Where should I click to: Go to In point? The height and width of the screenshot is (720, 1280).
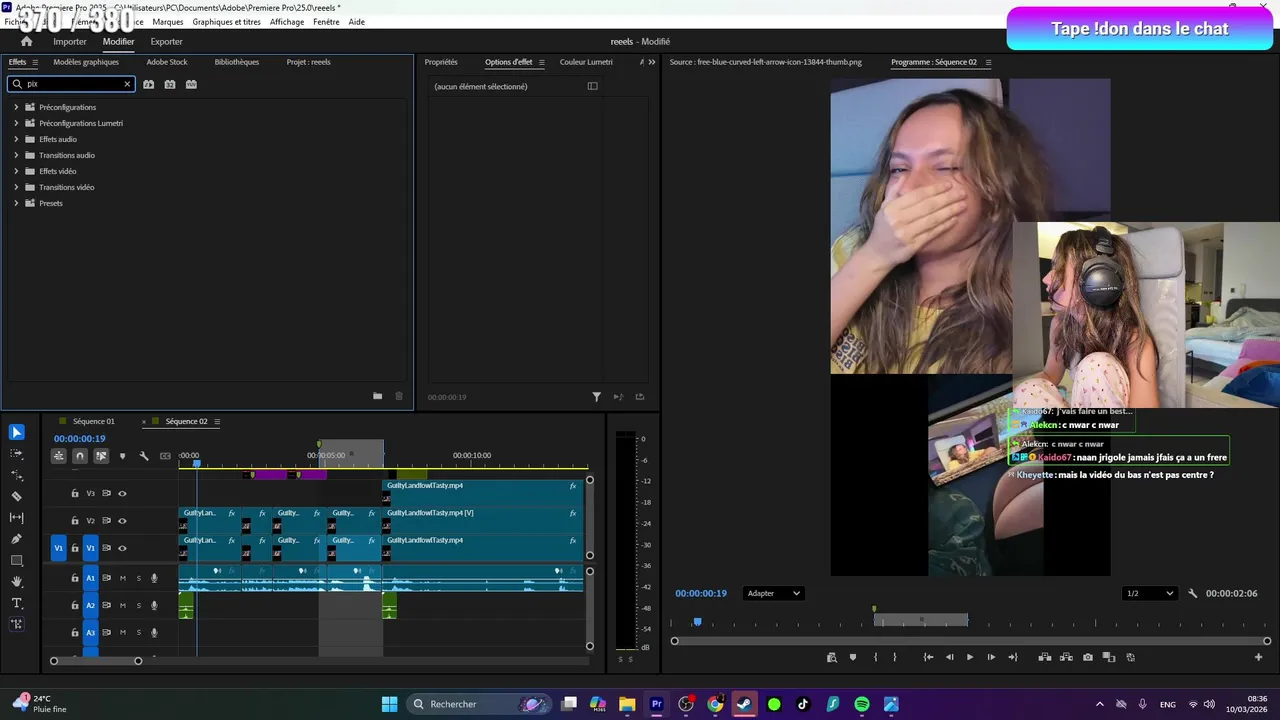[x=928, y=657]
